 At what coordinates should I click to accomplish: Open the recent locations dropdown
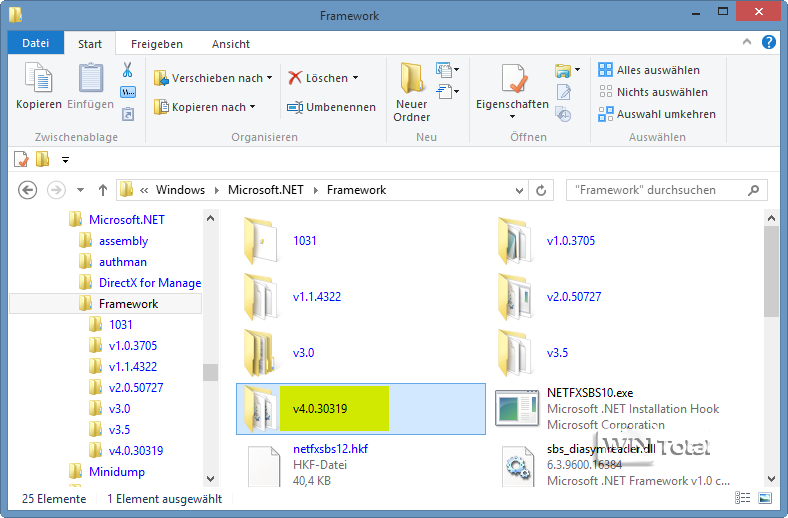click(x=80, y=190)
